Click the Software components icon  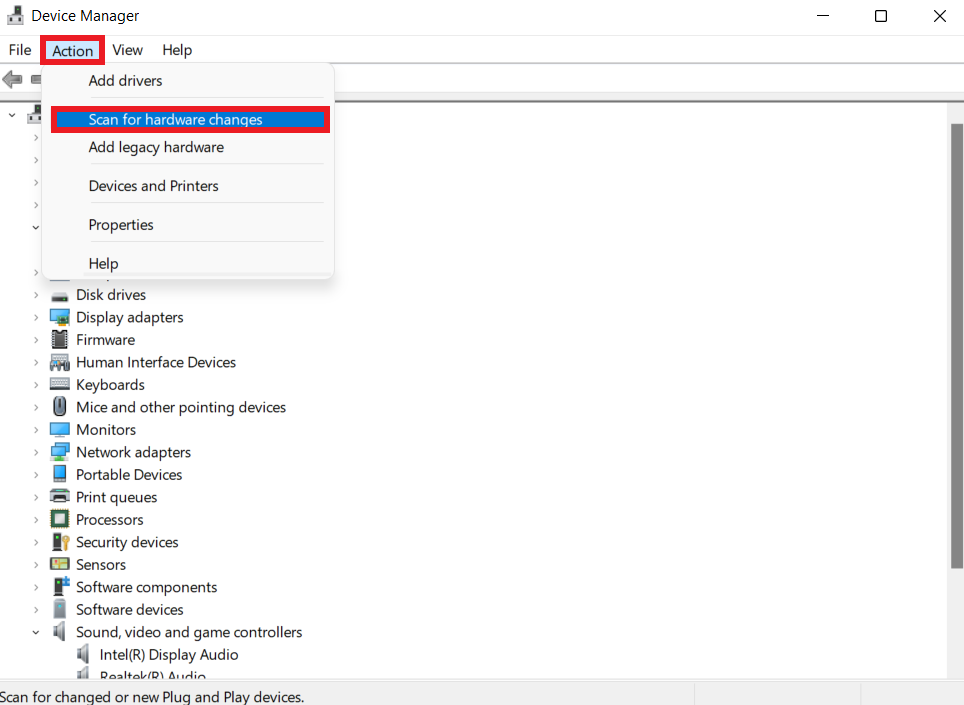pyautogui.click(x=61, y=586)
